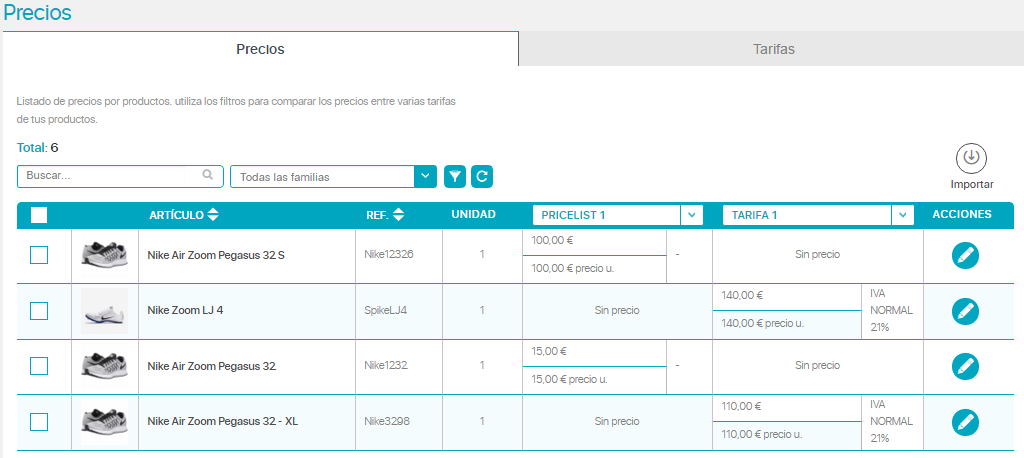Image resolution: width=1024 pixels, height=458 pixels.
Task: Select reference Nike3298
Action: click(387, 421)
